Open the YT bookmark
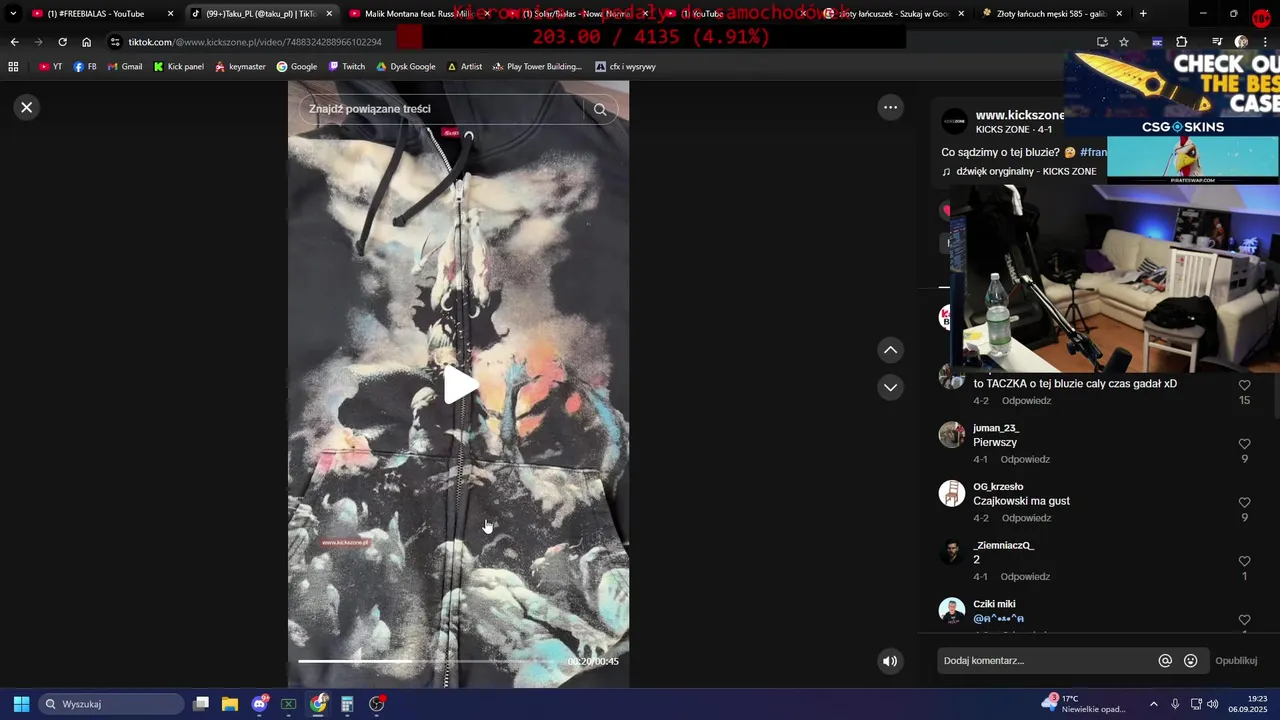The image size is (1280, 720). point(50,67)
